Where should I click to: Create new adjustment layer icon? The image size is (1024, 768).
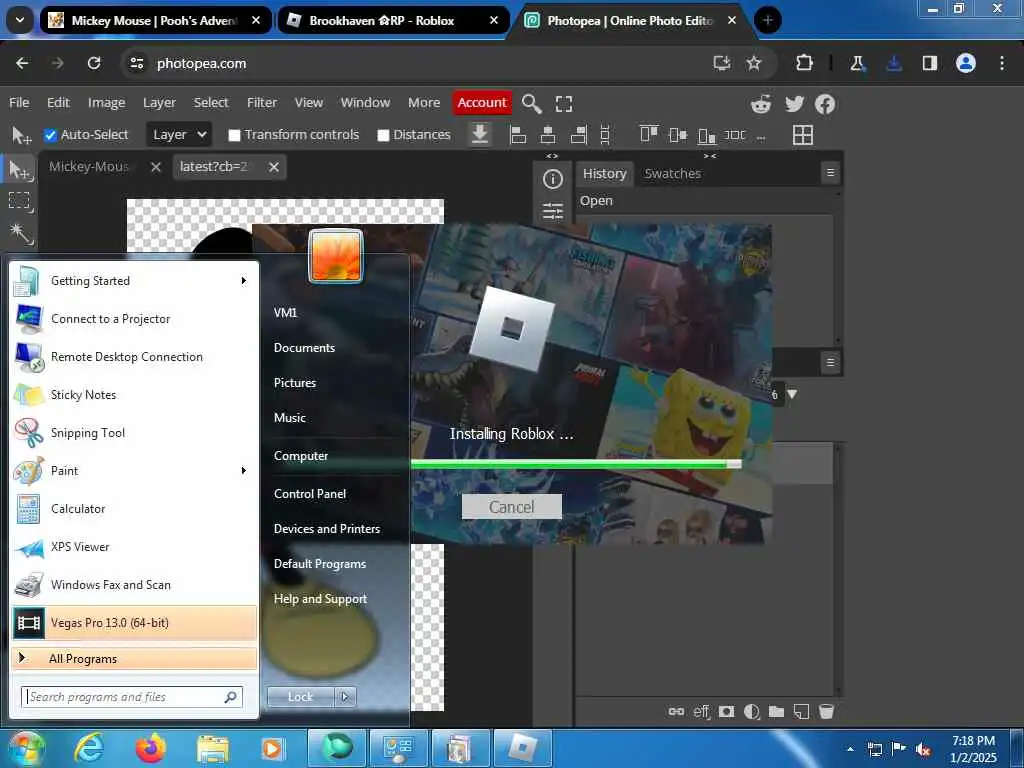[x=752, y=711]
